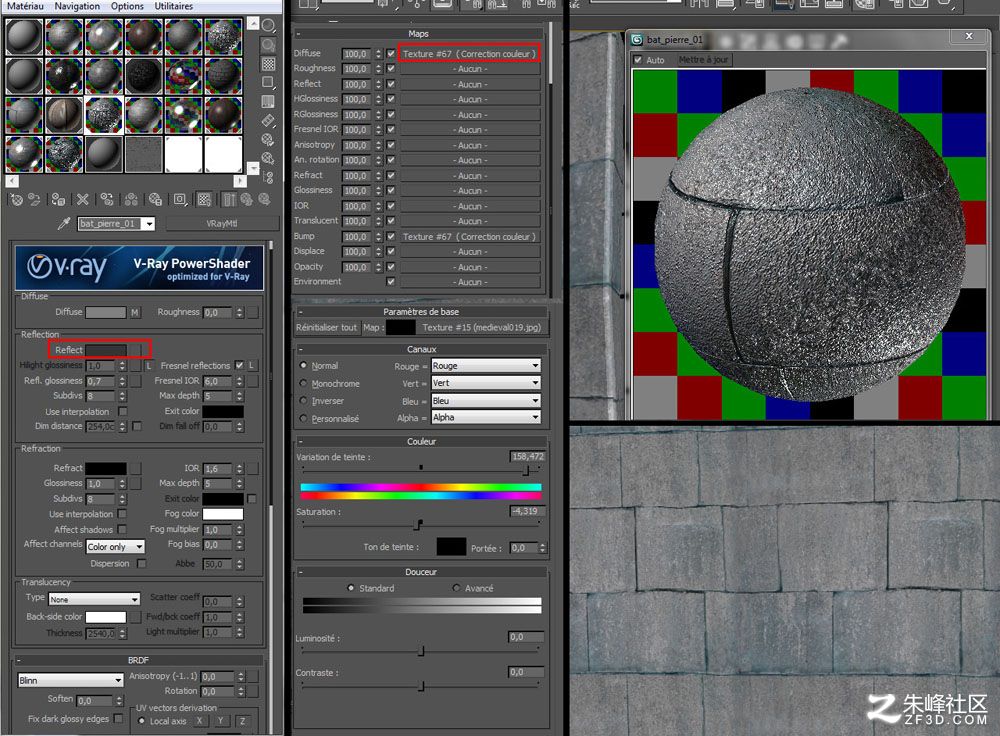Open the Sample Type flyout icon
Screen dimensions: 1000x736
coord(268,26)
